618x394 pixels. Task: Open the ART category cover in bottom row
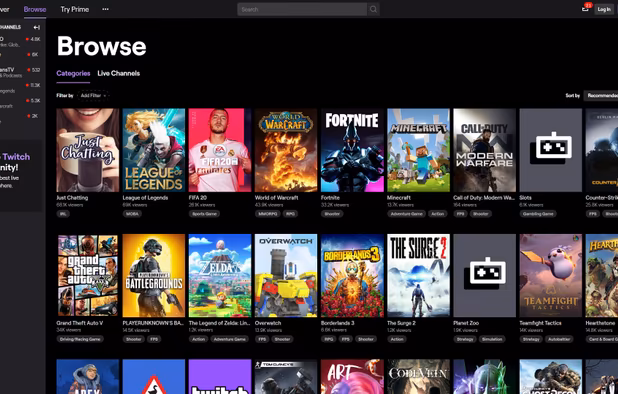point(352,376)
